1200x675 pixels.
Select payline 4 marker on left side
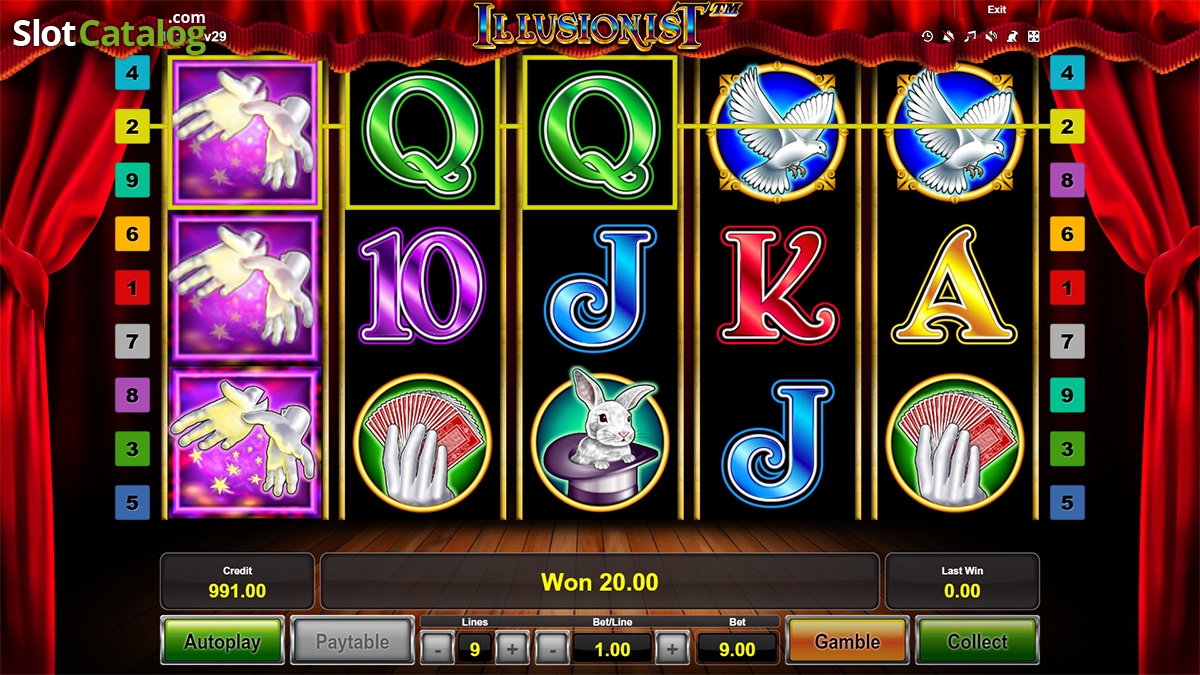click(x=132, y=73)
